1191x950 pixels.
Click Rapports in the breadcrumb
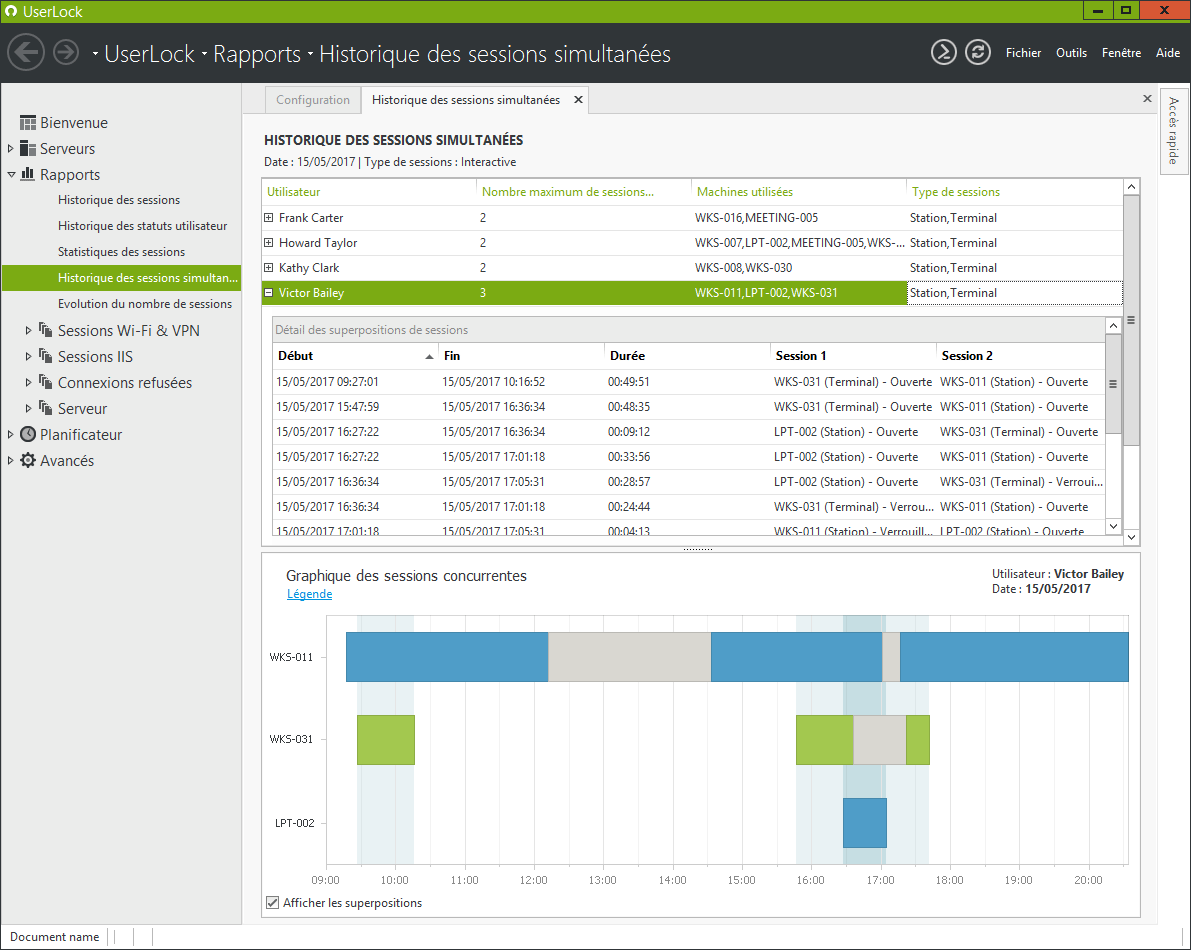click(257, 54)
